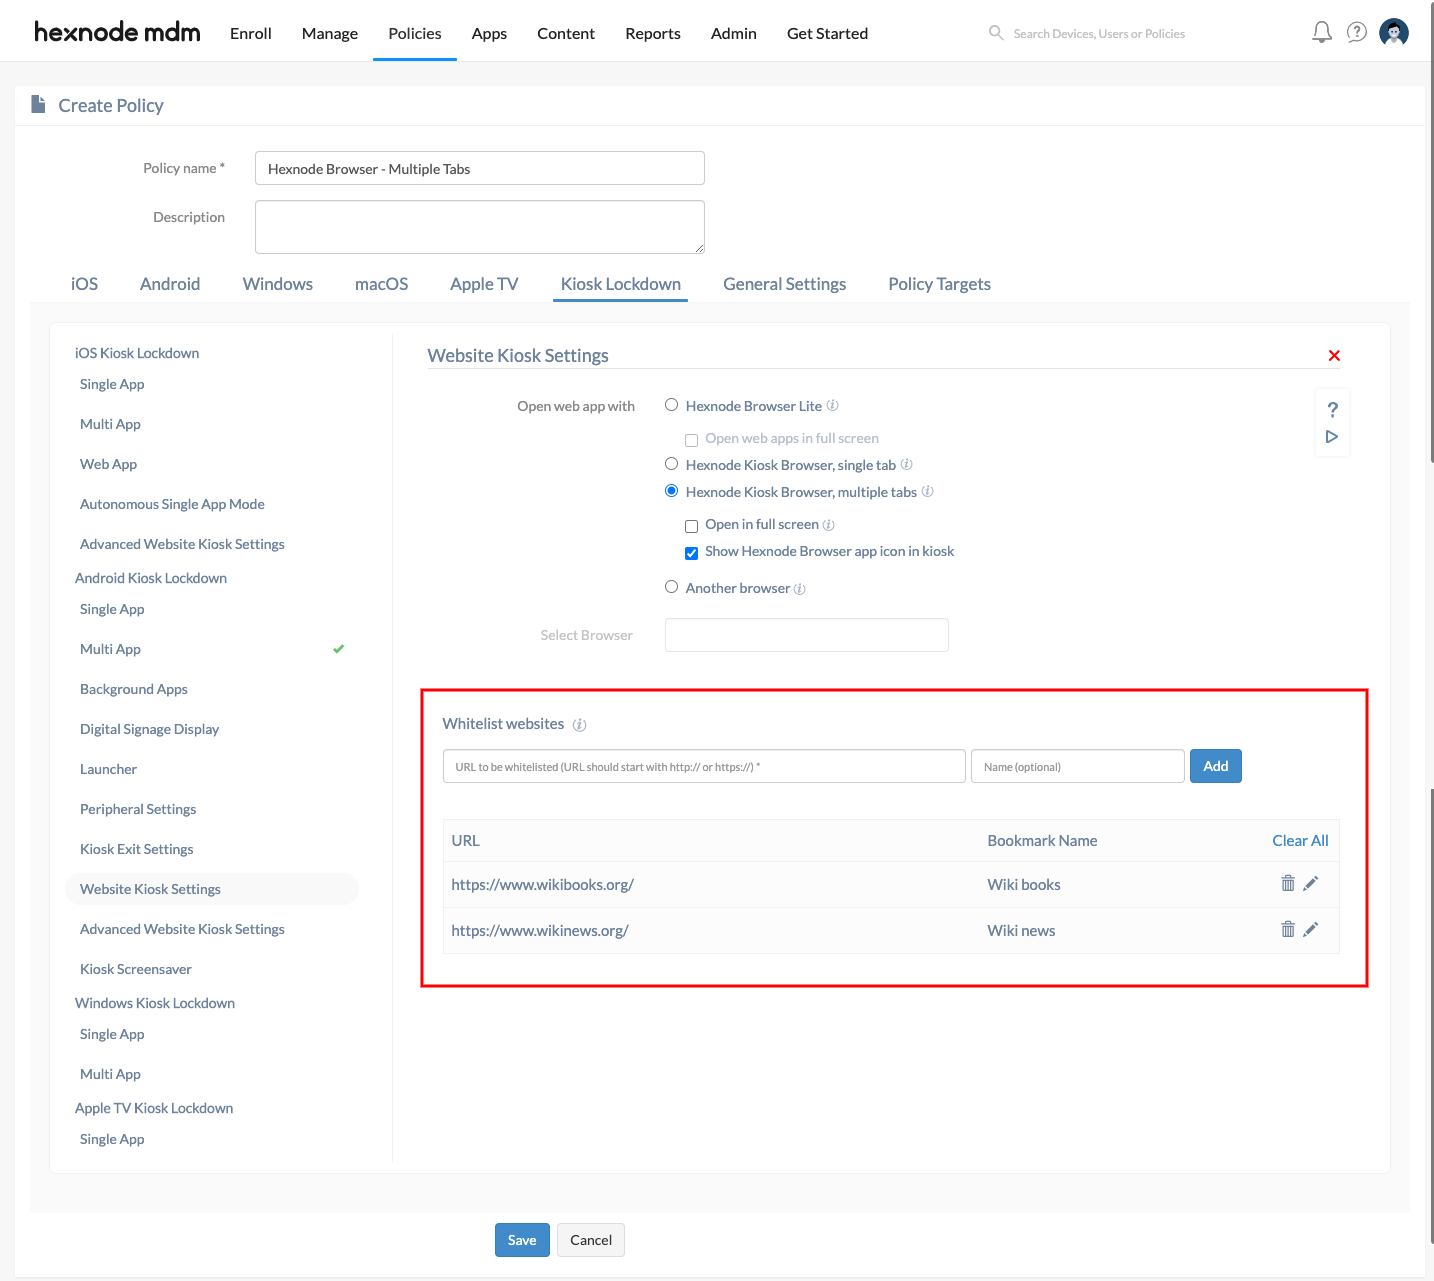Open Background Apps in sidebar
Screen dimensions: 1434x1281
coord(134,689)
